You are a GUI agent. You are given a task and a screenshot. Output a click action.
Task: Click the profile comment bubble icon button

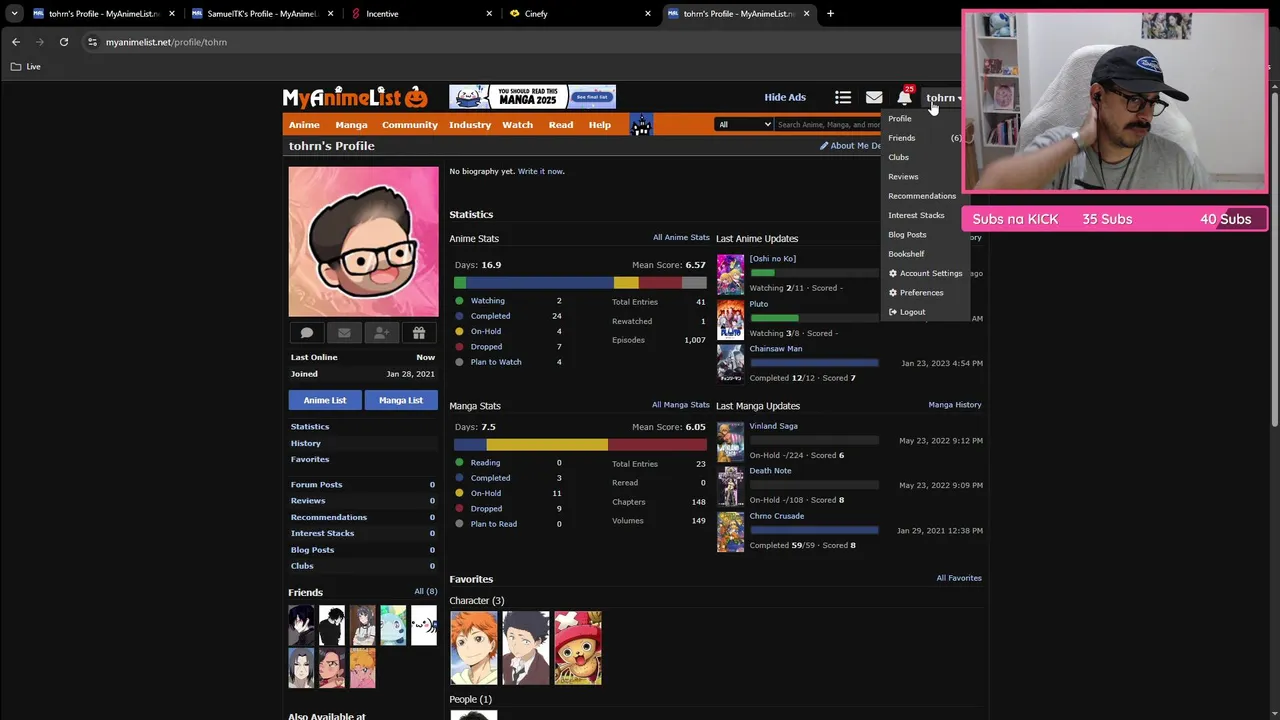pos(307,333)
